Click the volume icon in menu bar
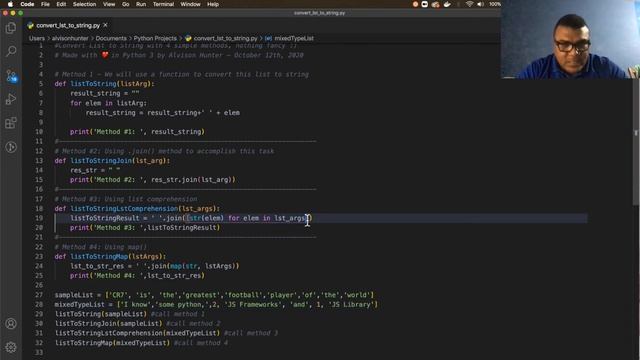640x360 pixels. tap(480, 4)
